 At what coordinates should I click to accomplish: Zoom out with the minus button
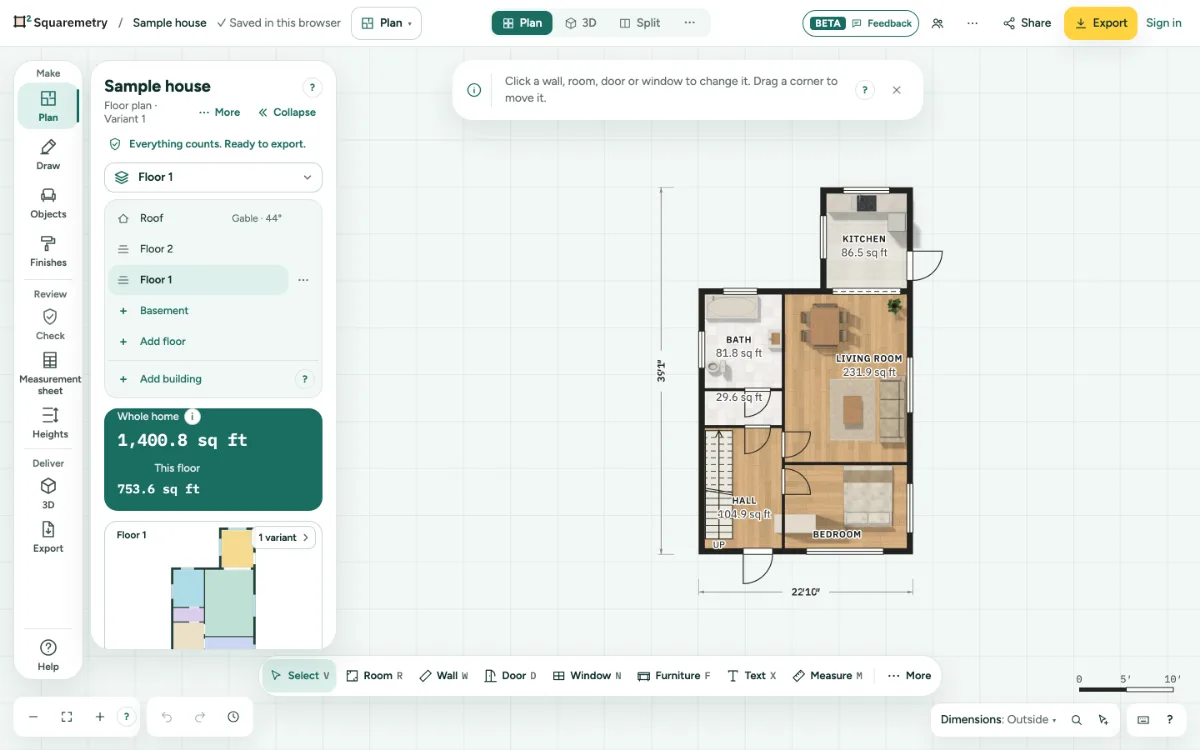[33, 717]
